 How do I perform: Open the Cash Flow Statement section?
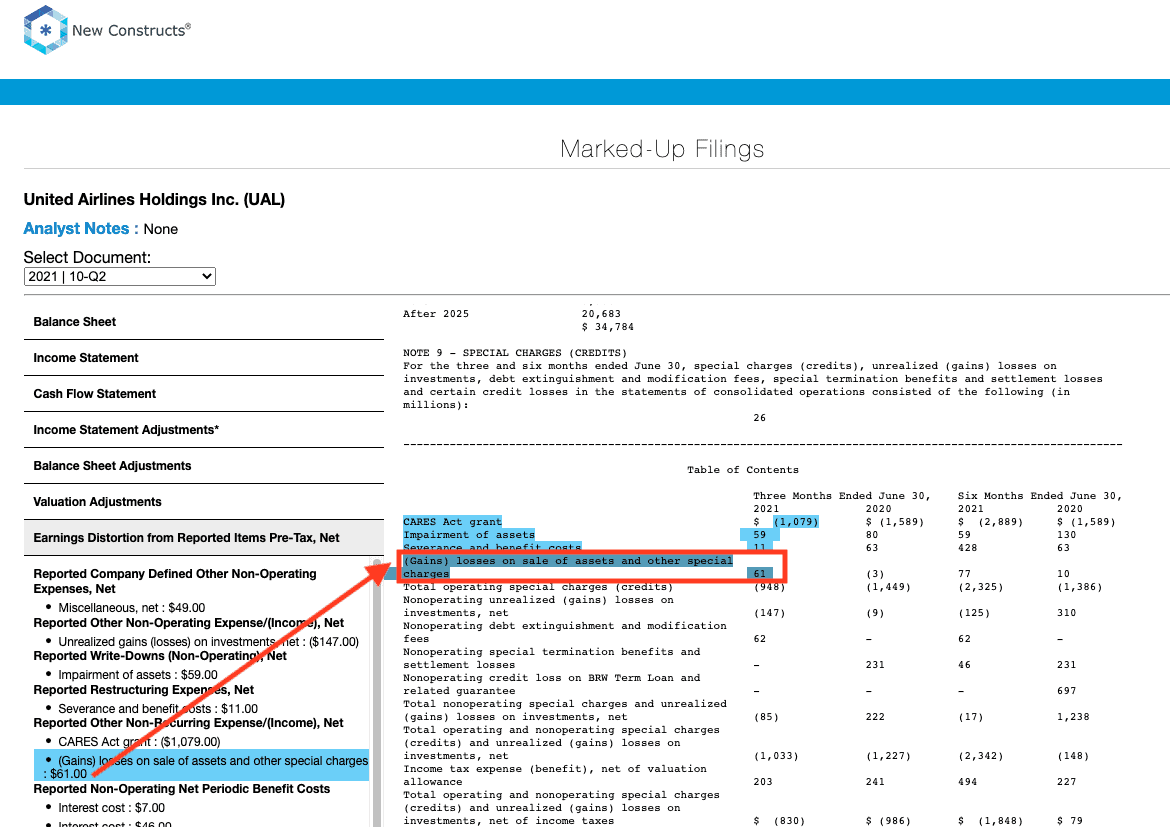coord(204,393)
